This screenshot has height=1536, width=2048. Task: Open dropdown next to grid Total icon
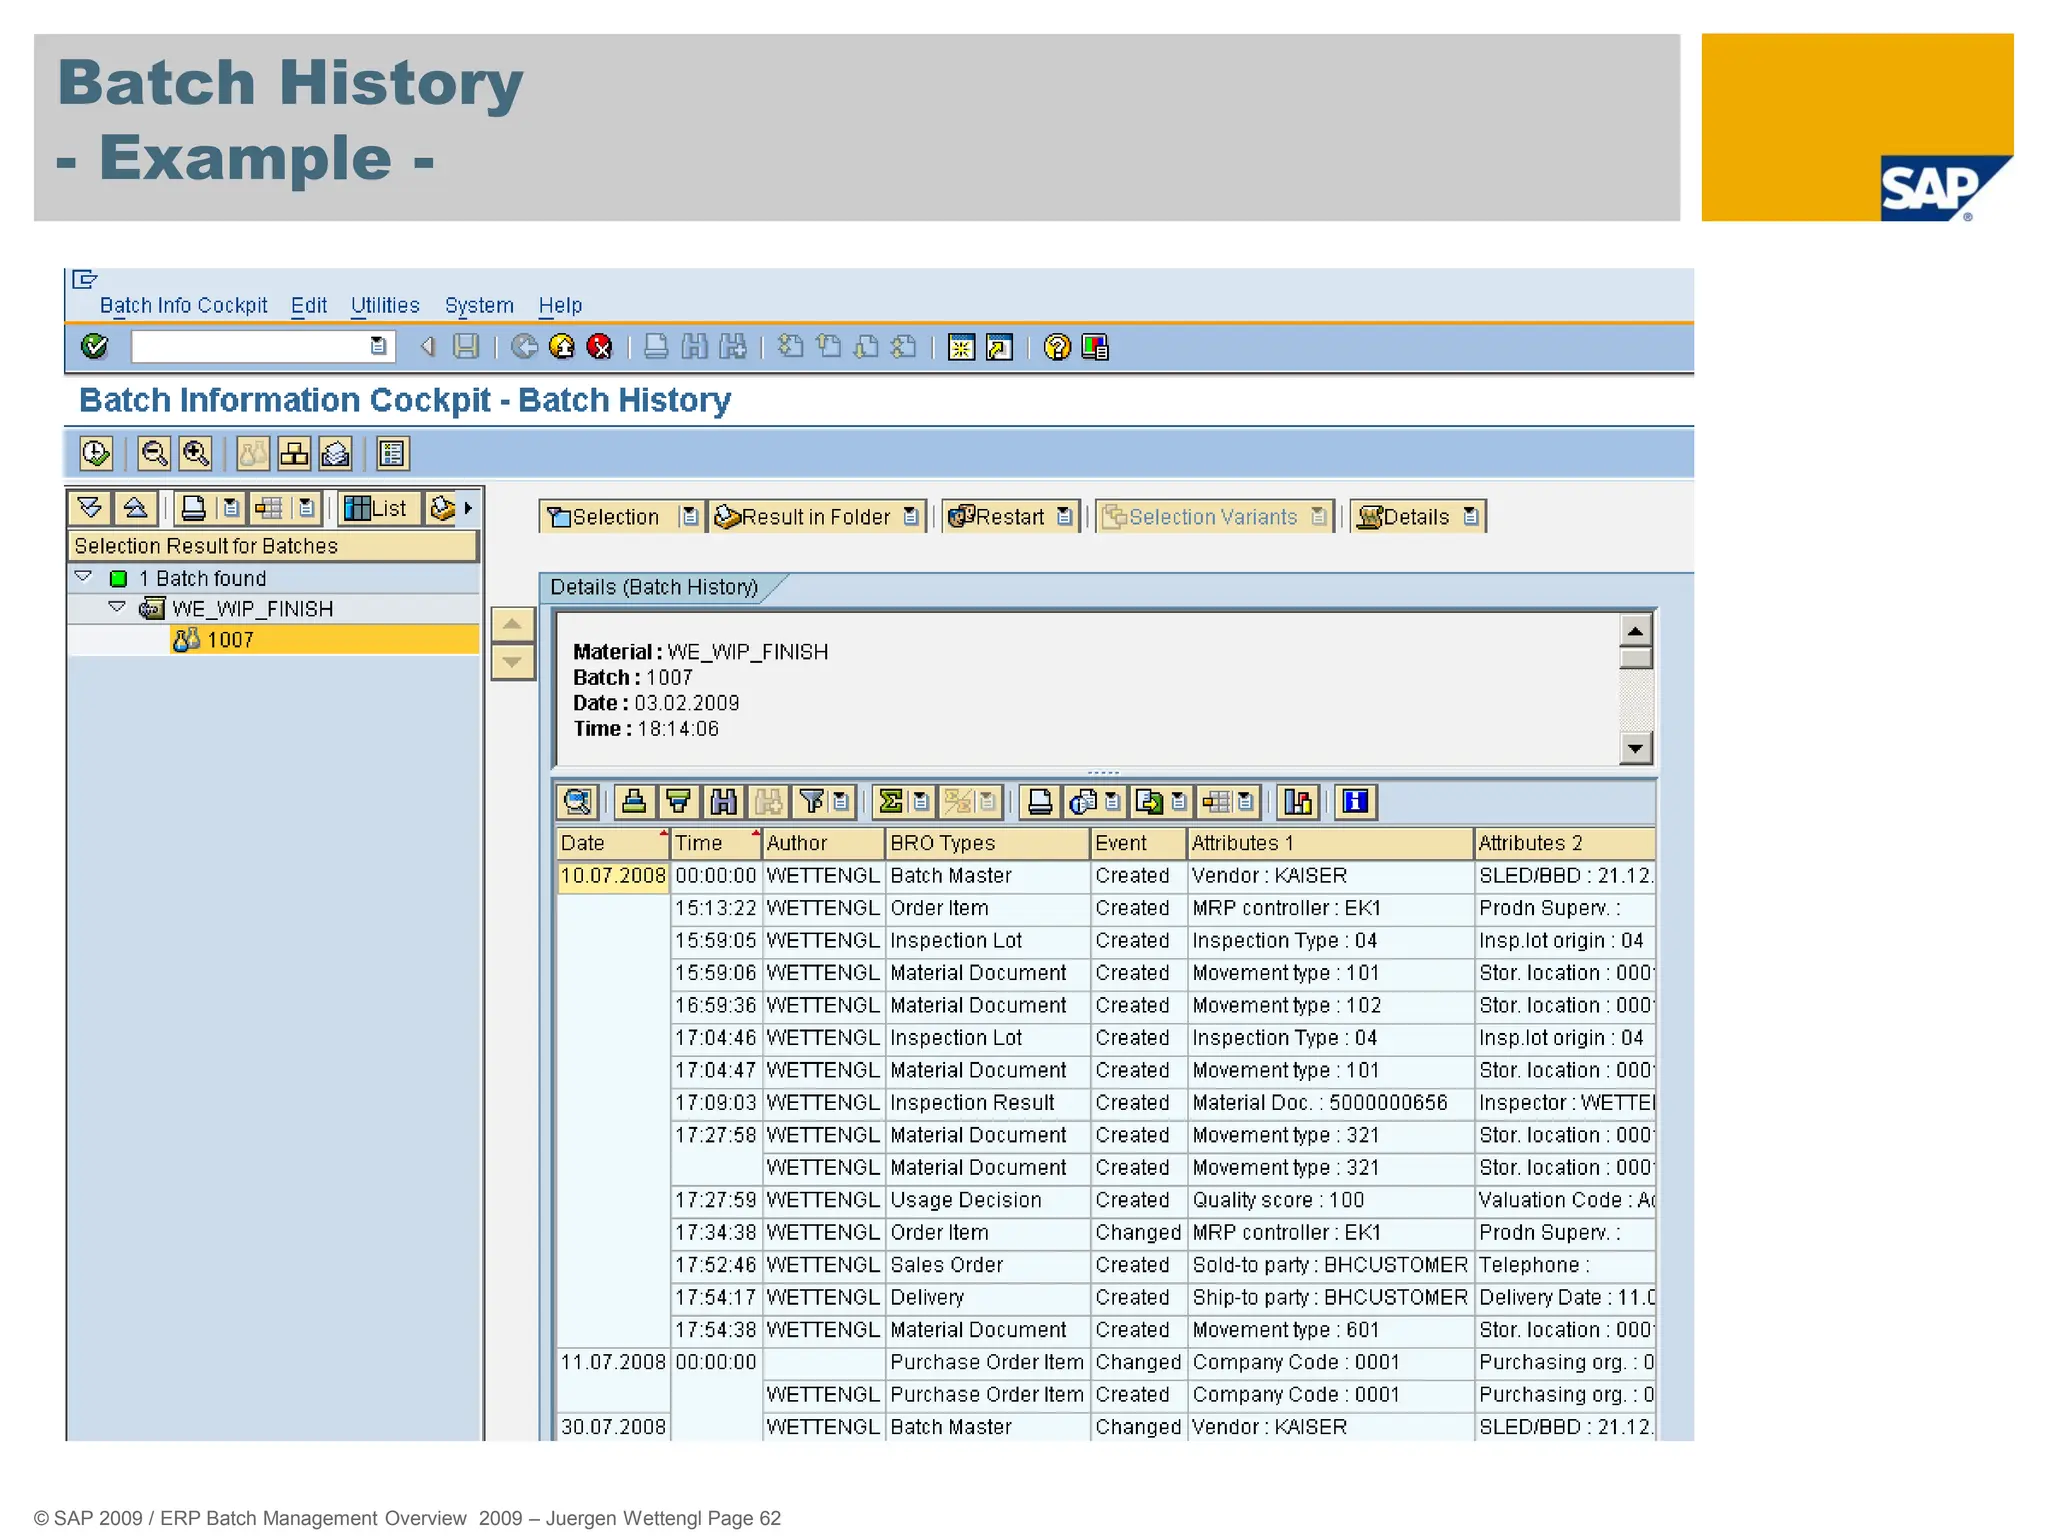(x=921, y=801)
